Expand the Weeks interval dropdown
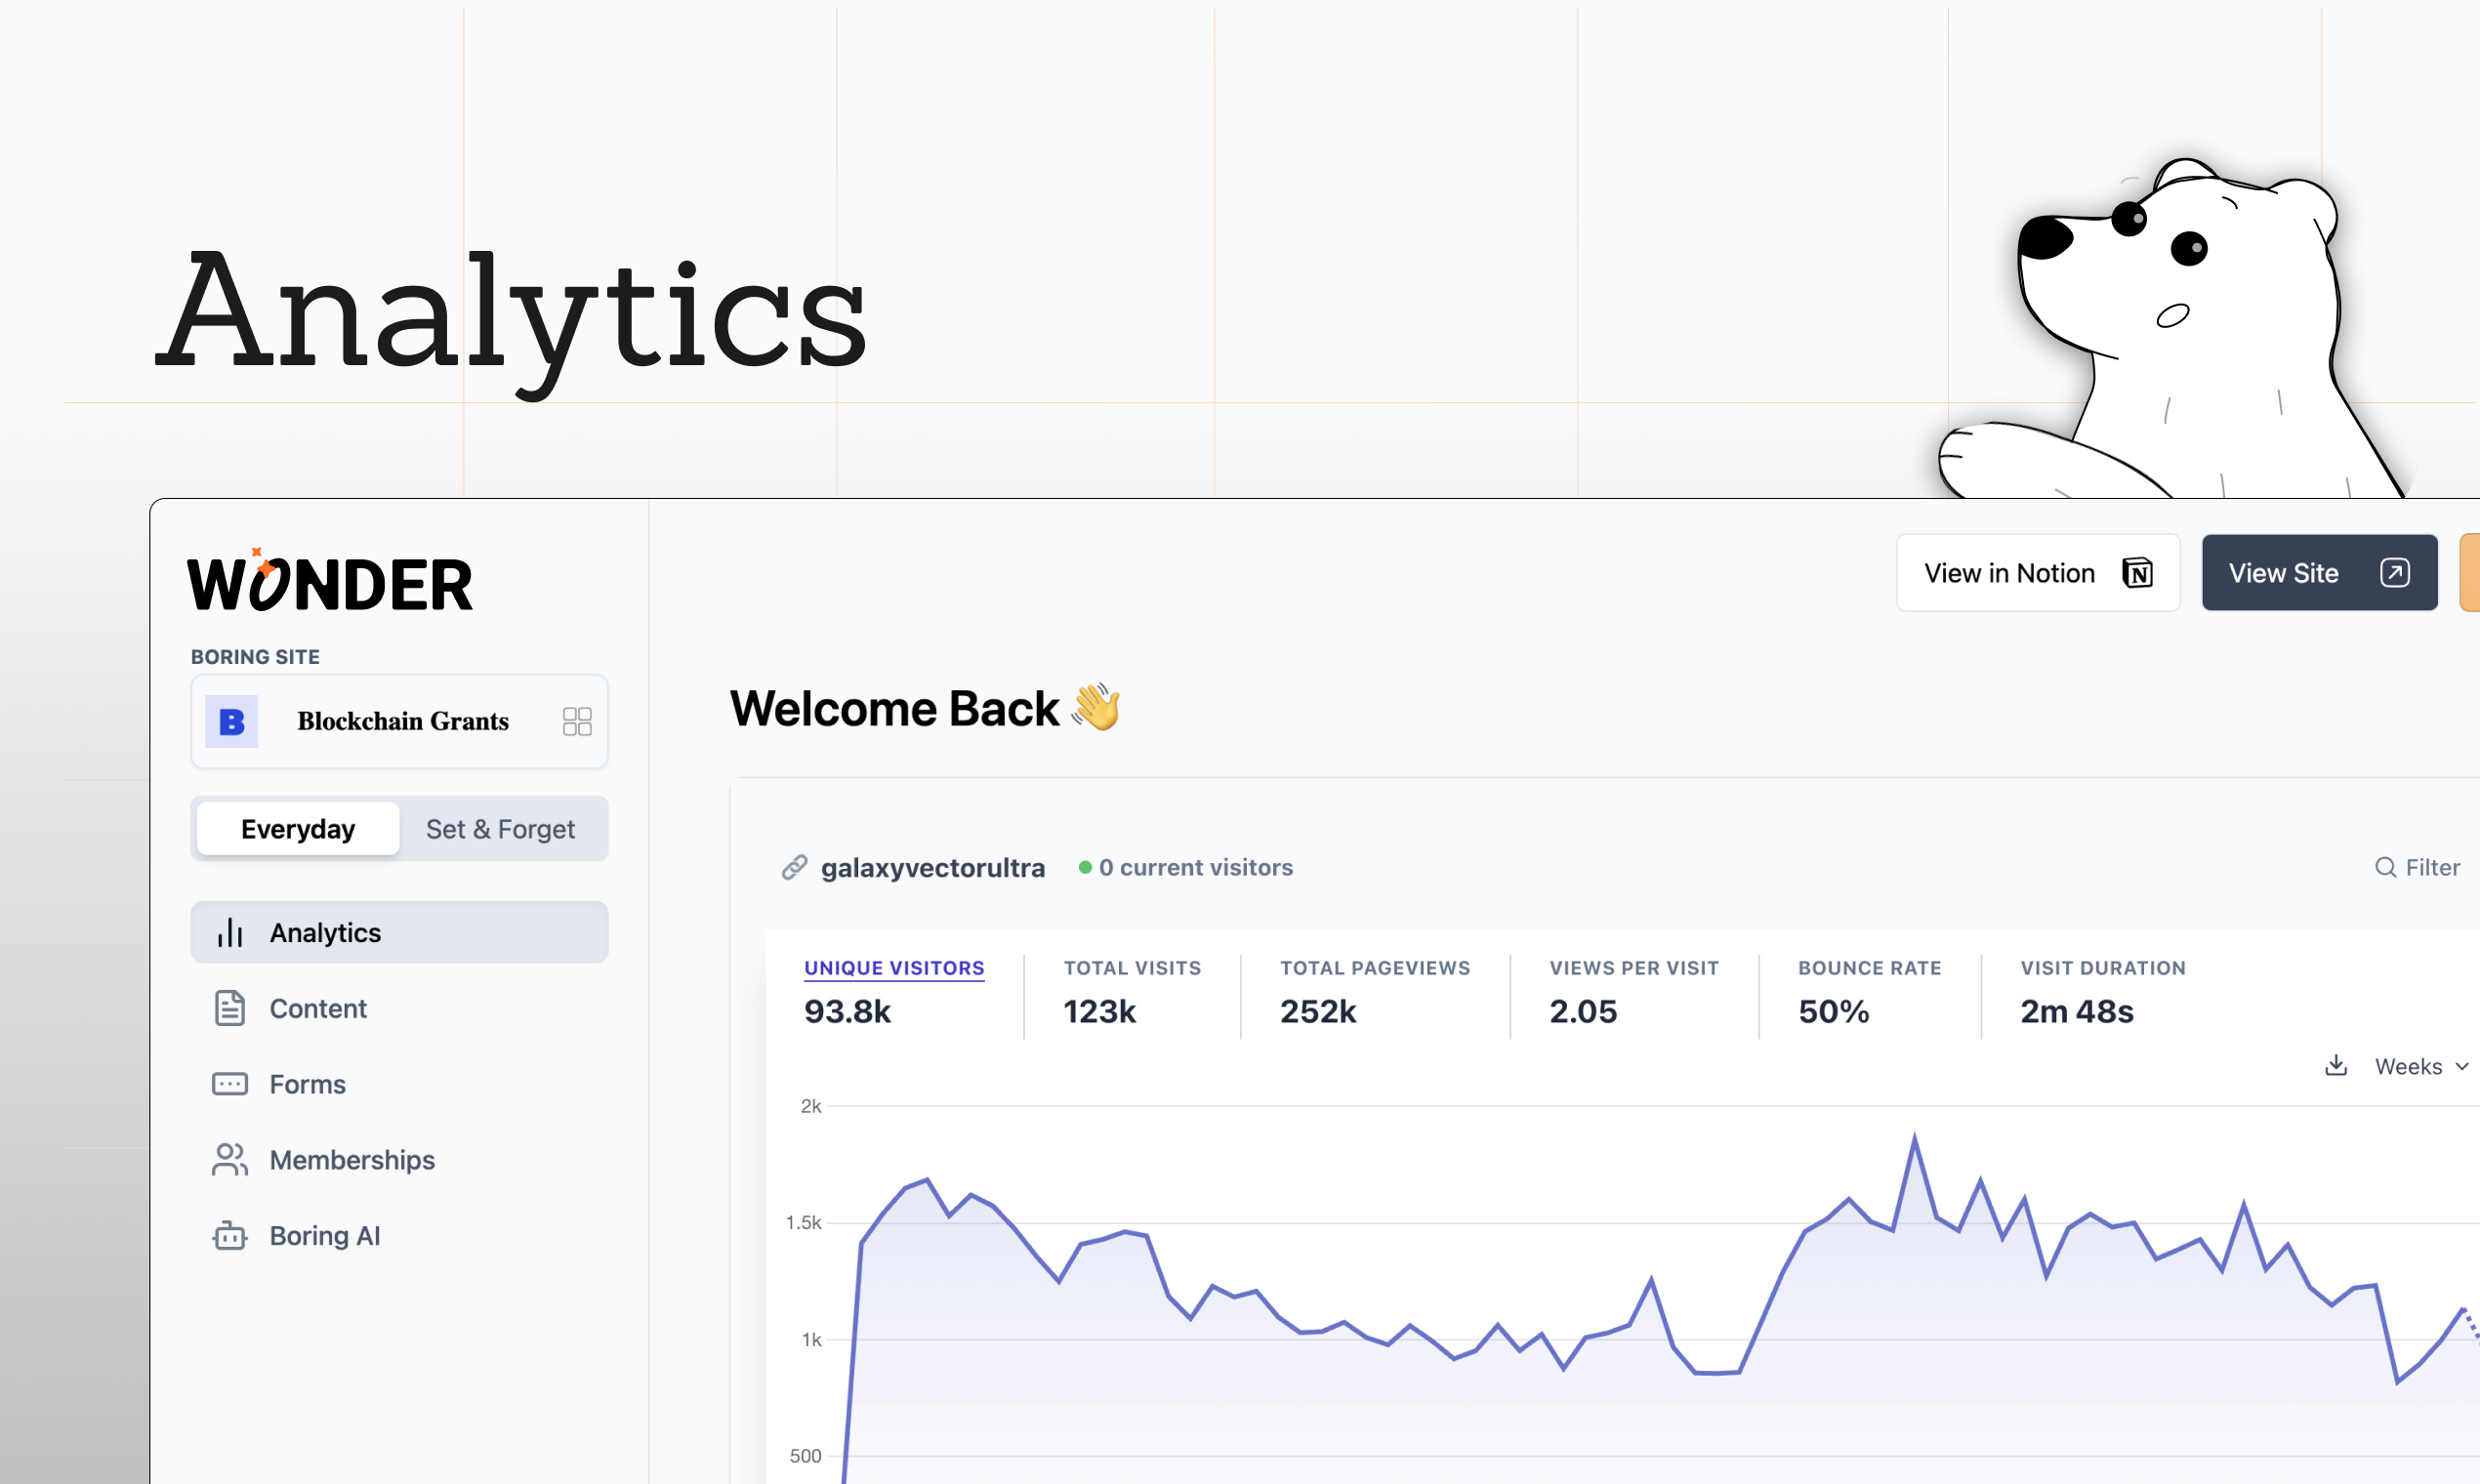Viewport: 2480px width, 1484px height. click(2421, 1066)
